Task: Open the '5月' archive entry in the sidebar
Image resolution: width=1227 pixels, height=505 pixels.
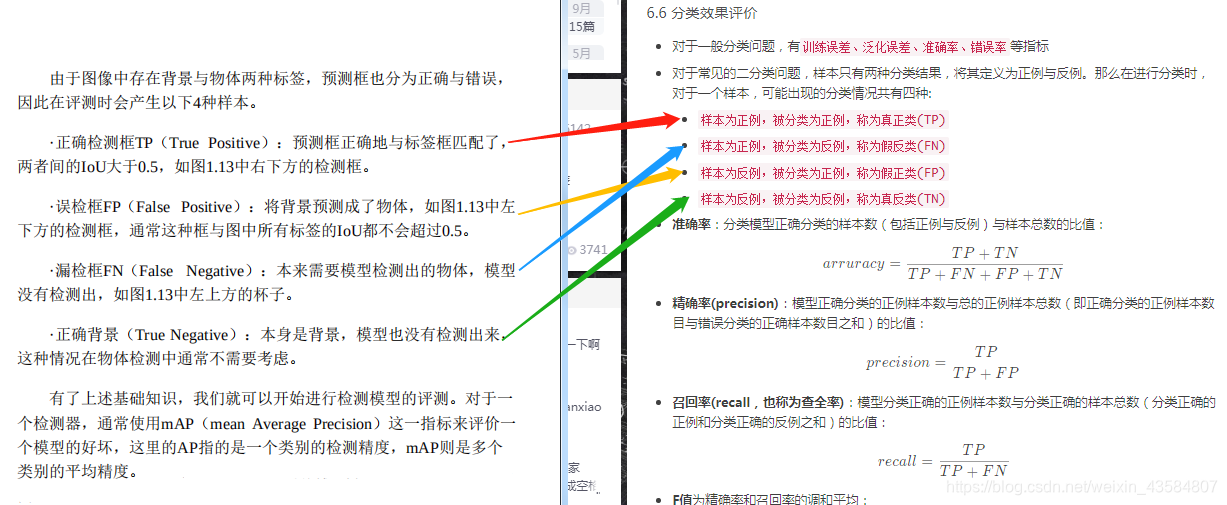Action: tap(581, 53)
